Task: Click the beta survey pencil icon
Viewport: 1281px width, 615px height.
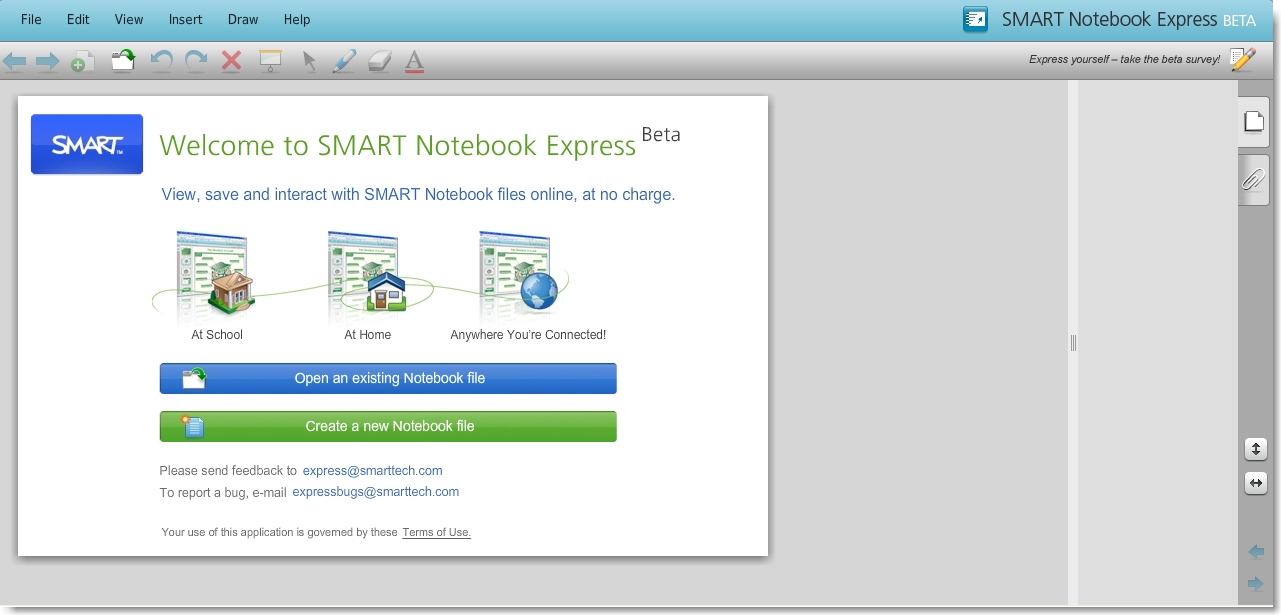Action: pos(1242,59)
